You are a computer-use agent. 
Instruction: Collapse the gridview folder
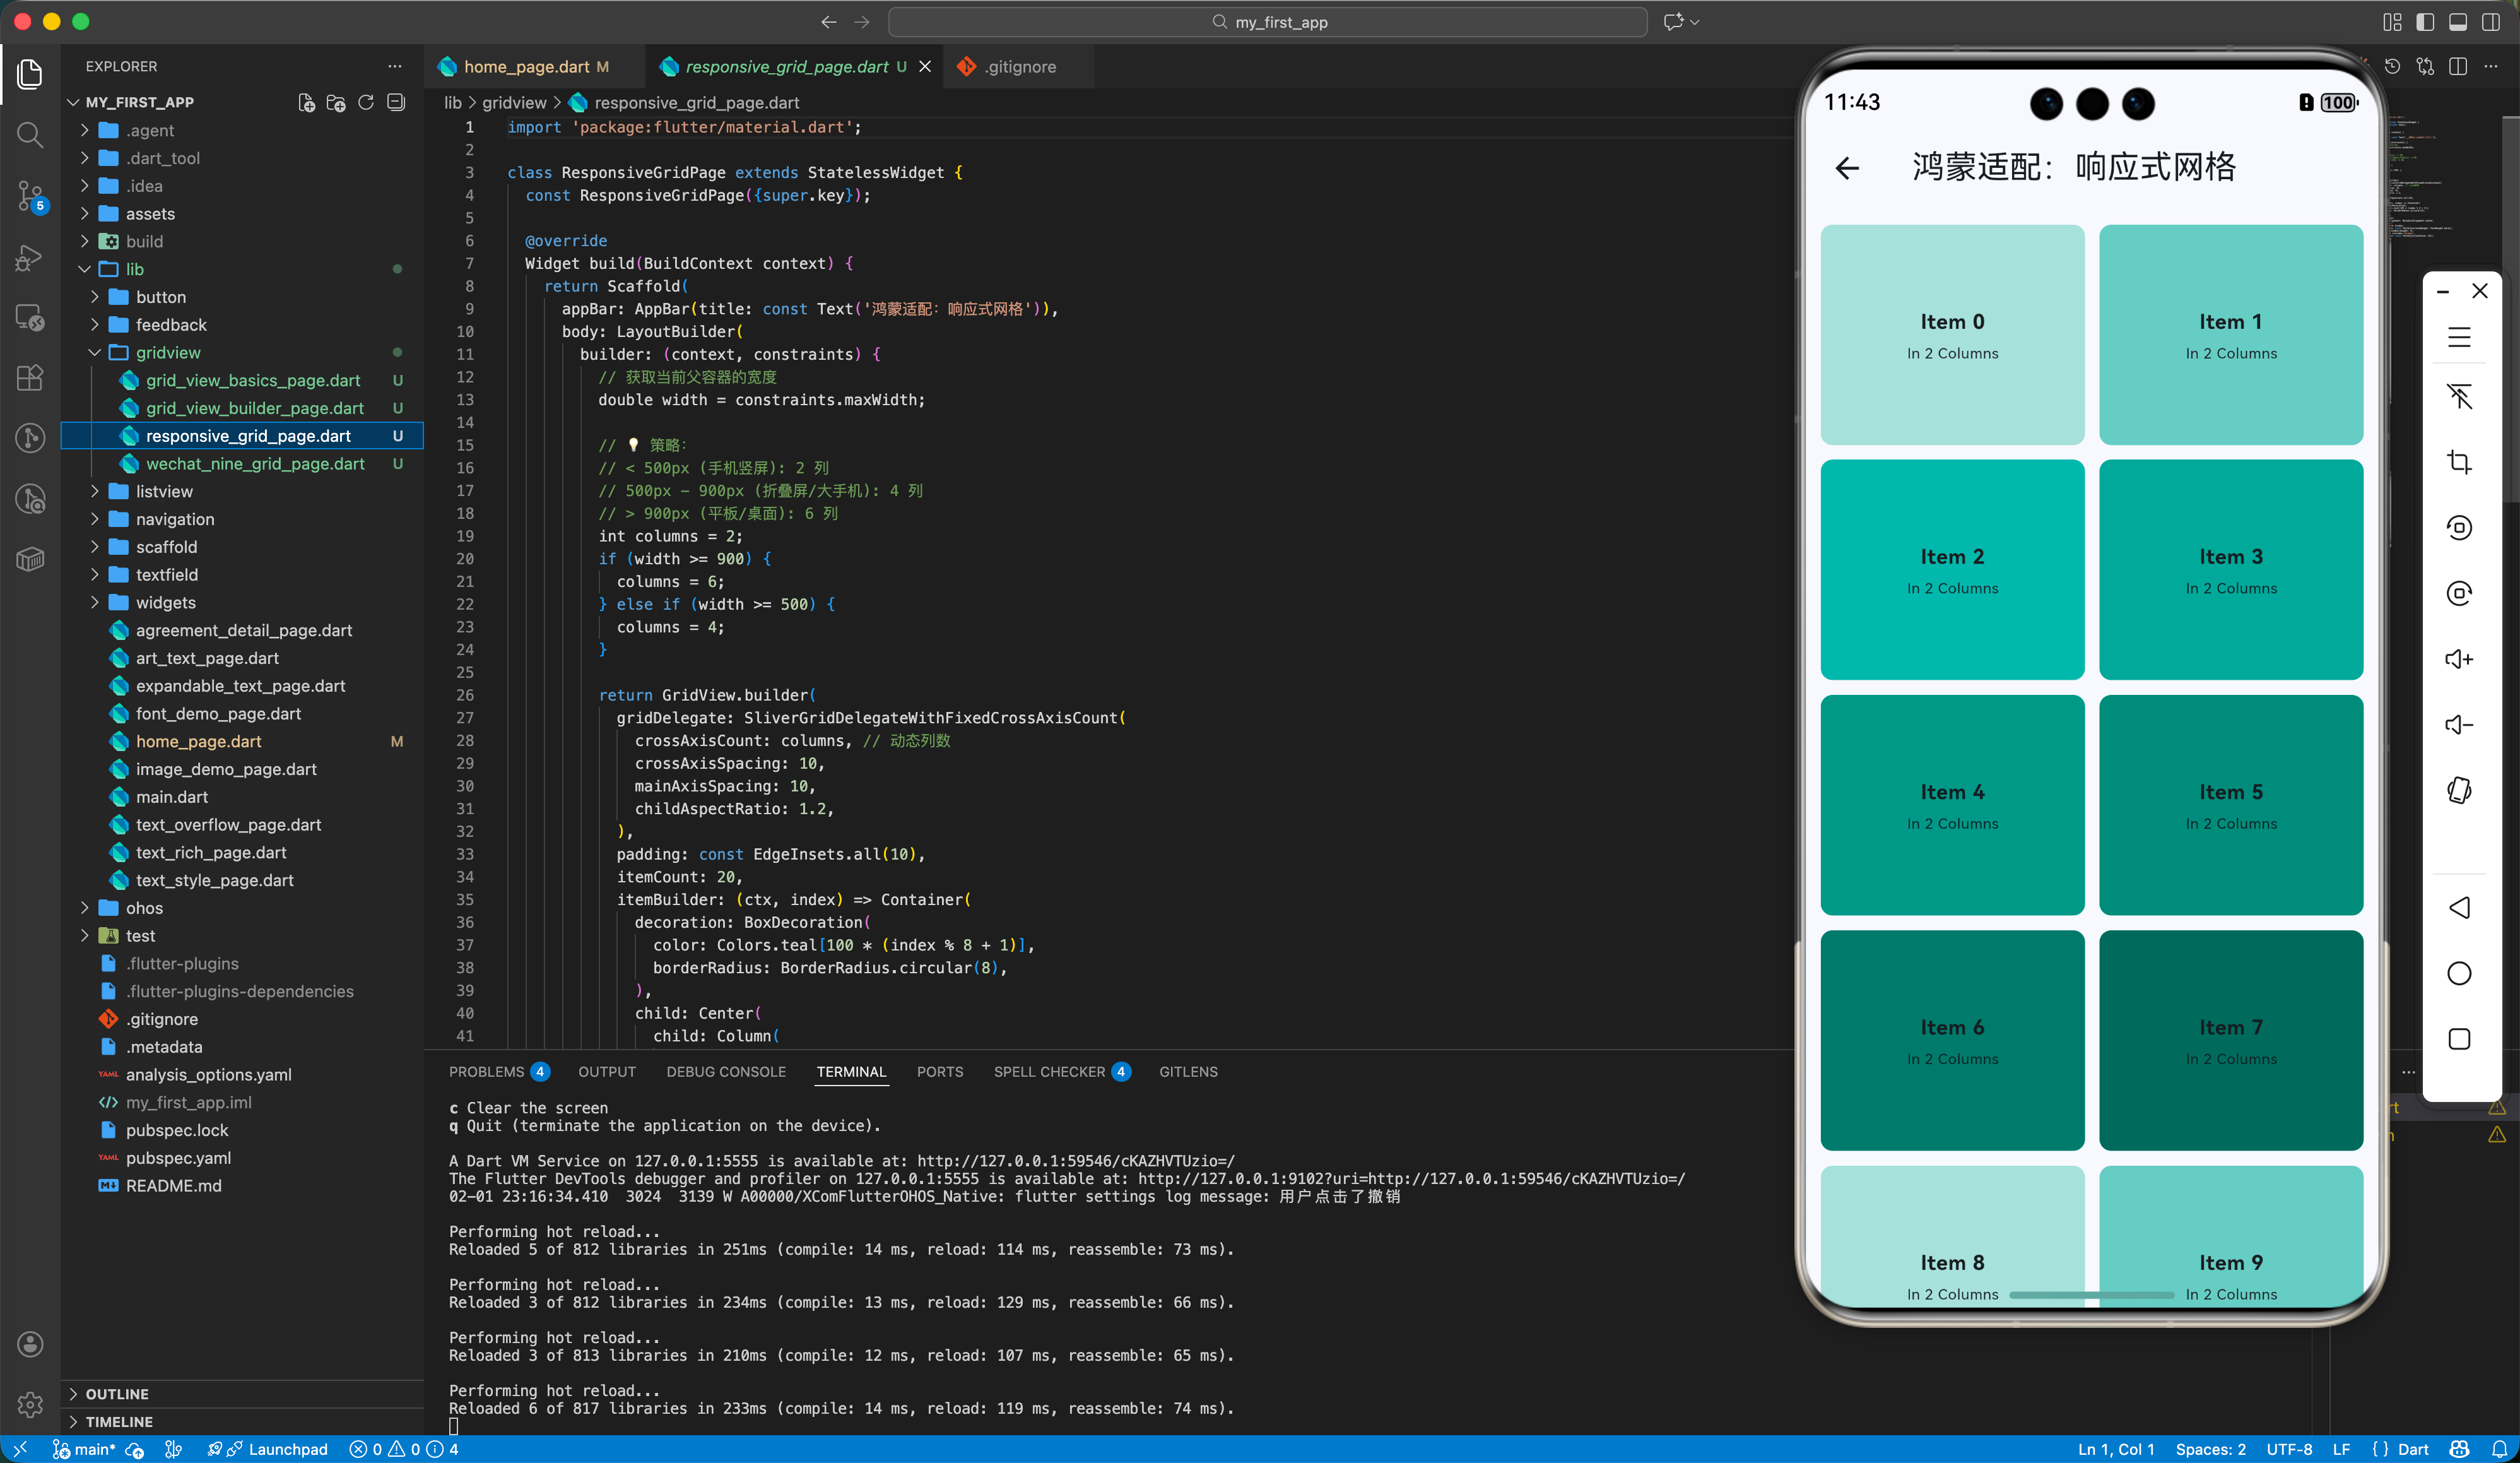(168, 352)
